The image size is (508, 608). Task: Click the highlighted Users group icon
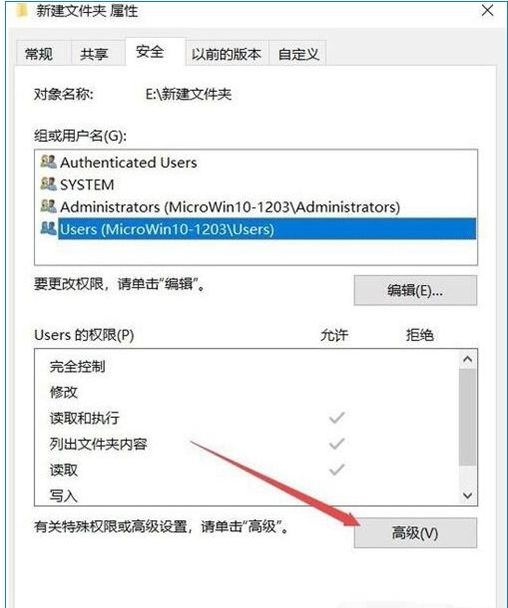pyautogui.click(x=48, y=228)
